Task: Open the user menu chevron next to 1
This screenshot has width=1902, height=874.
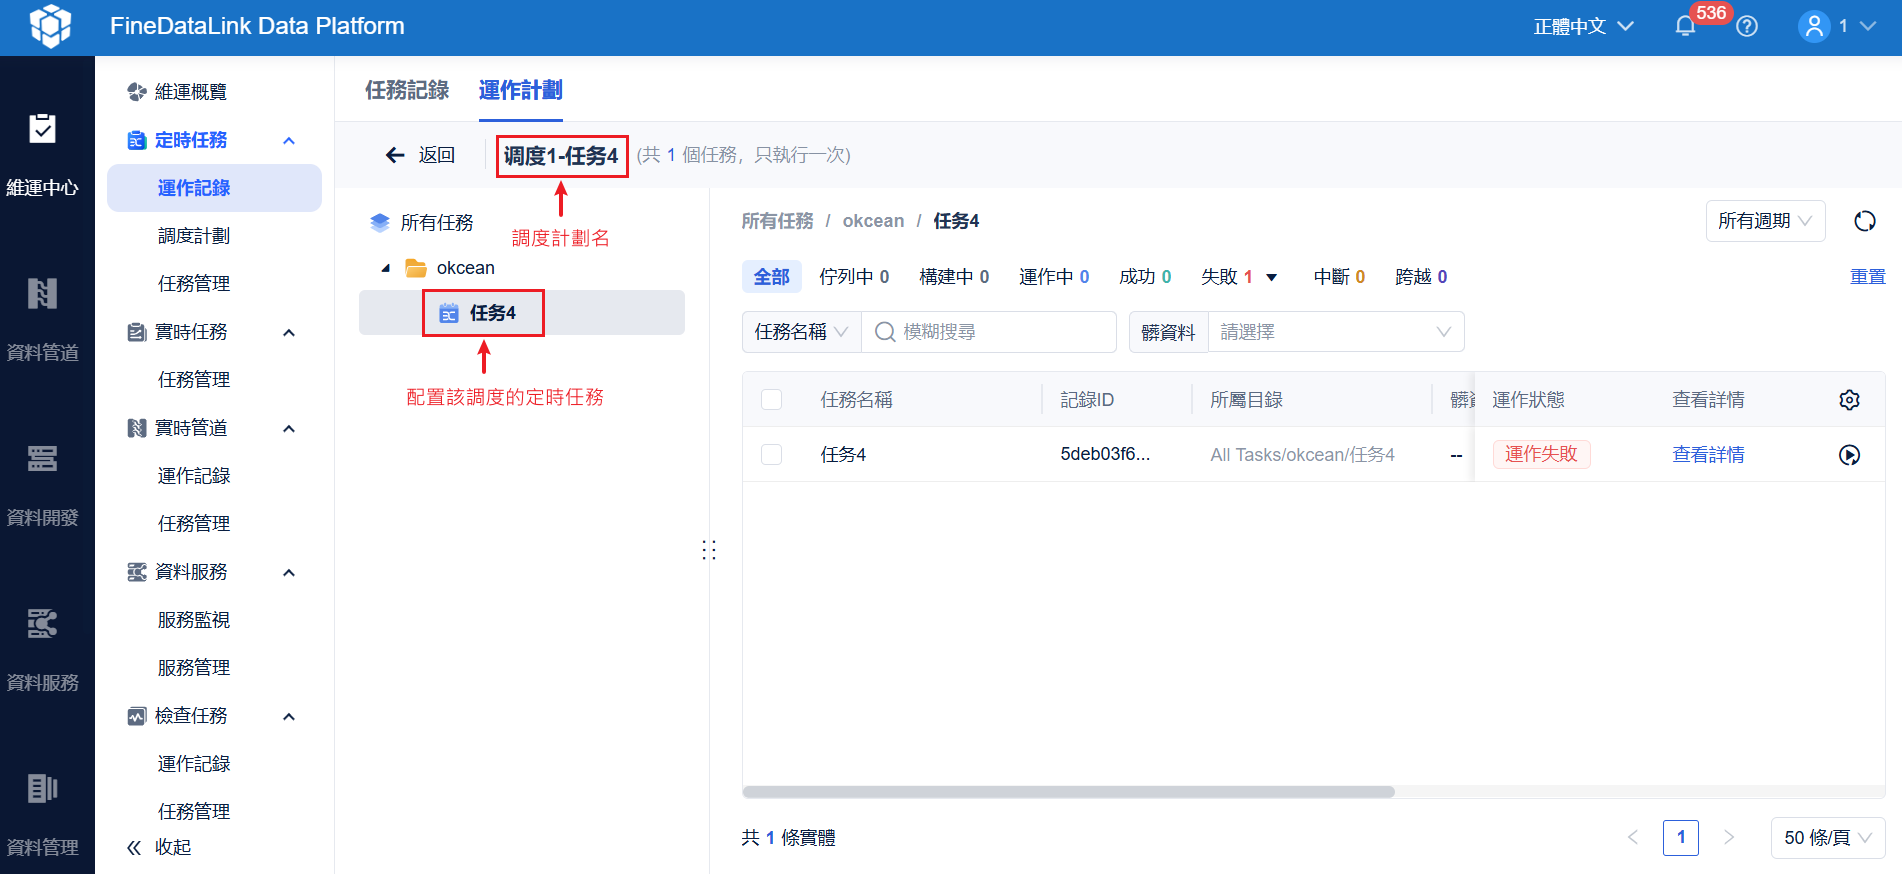Action: (x=1868, y=26)
